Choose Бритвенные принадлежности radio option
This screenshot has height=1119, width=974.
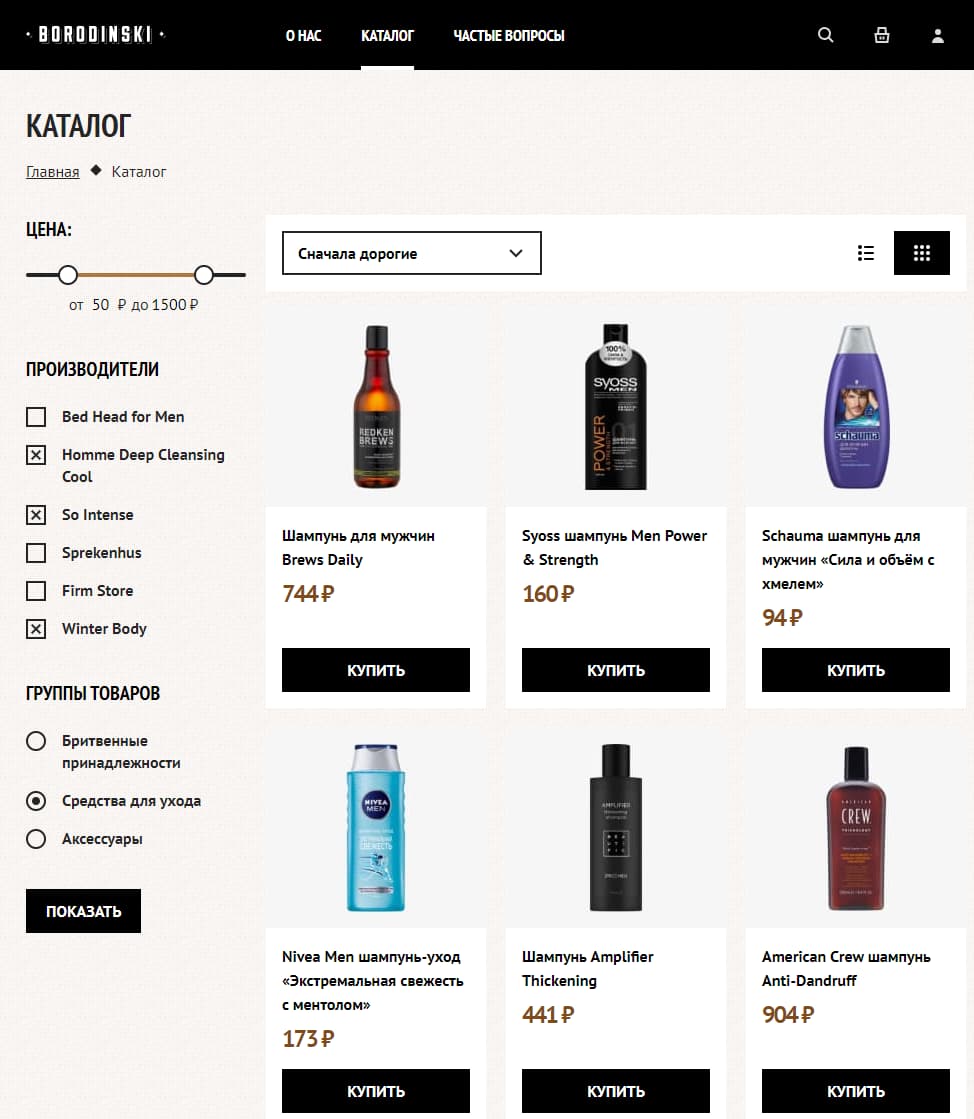(36, 741)
